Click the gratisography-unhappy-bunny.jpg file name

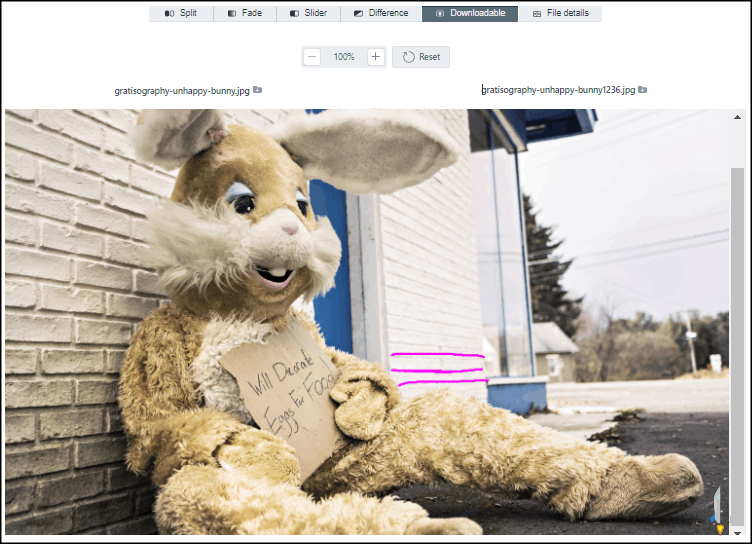(x=182, y=90)
